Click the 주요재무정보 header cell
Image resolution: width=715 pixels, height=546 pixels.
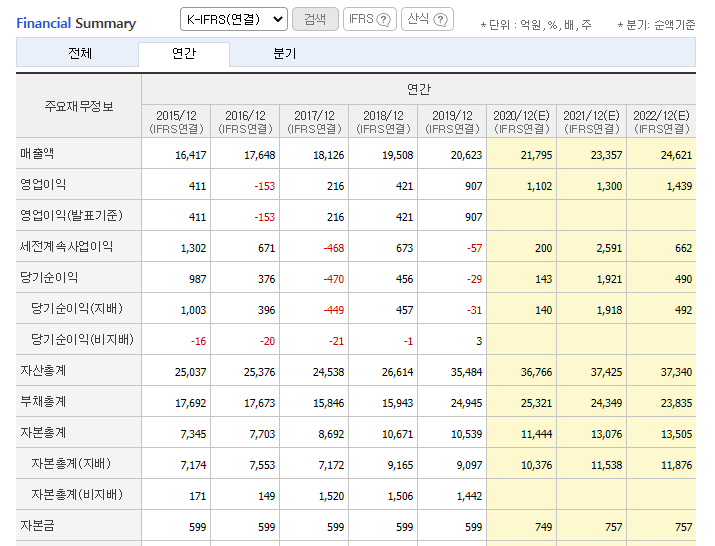point(78,106)
